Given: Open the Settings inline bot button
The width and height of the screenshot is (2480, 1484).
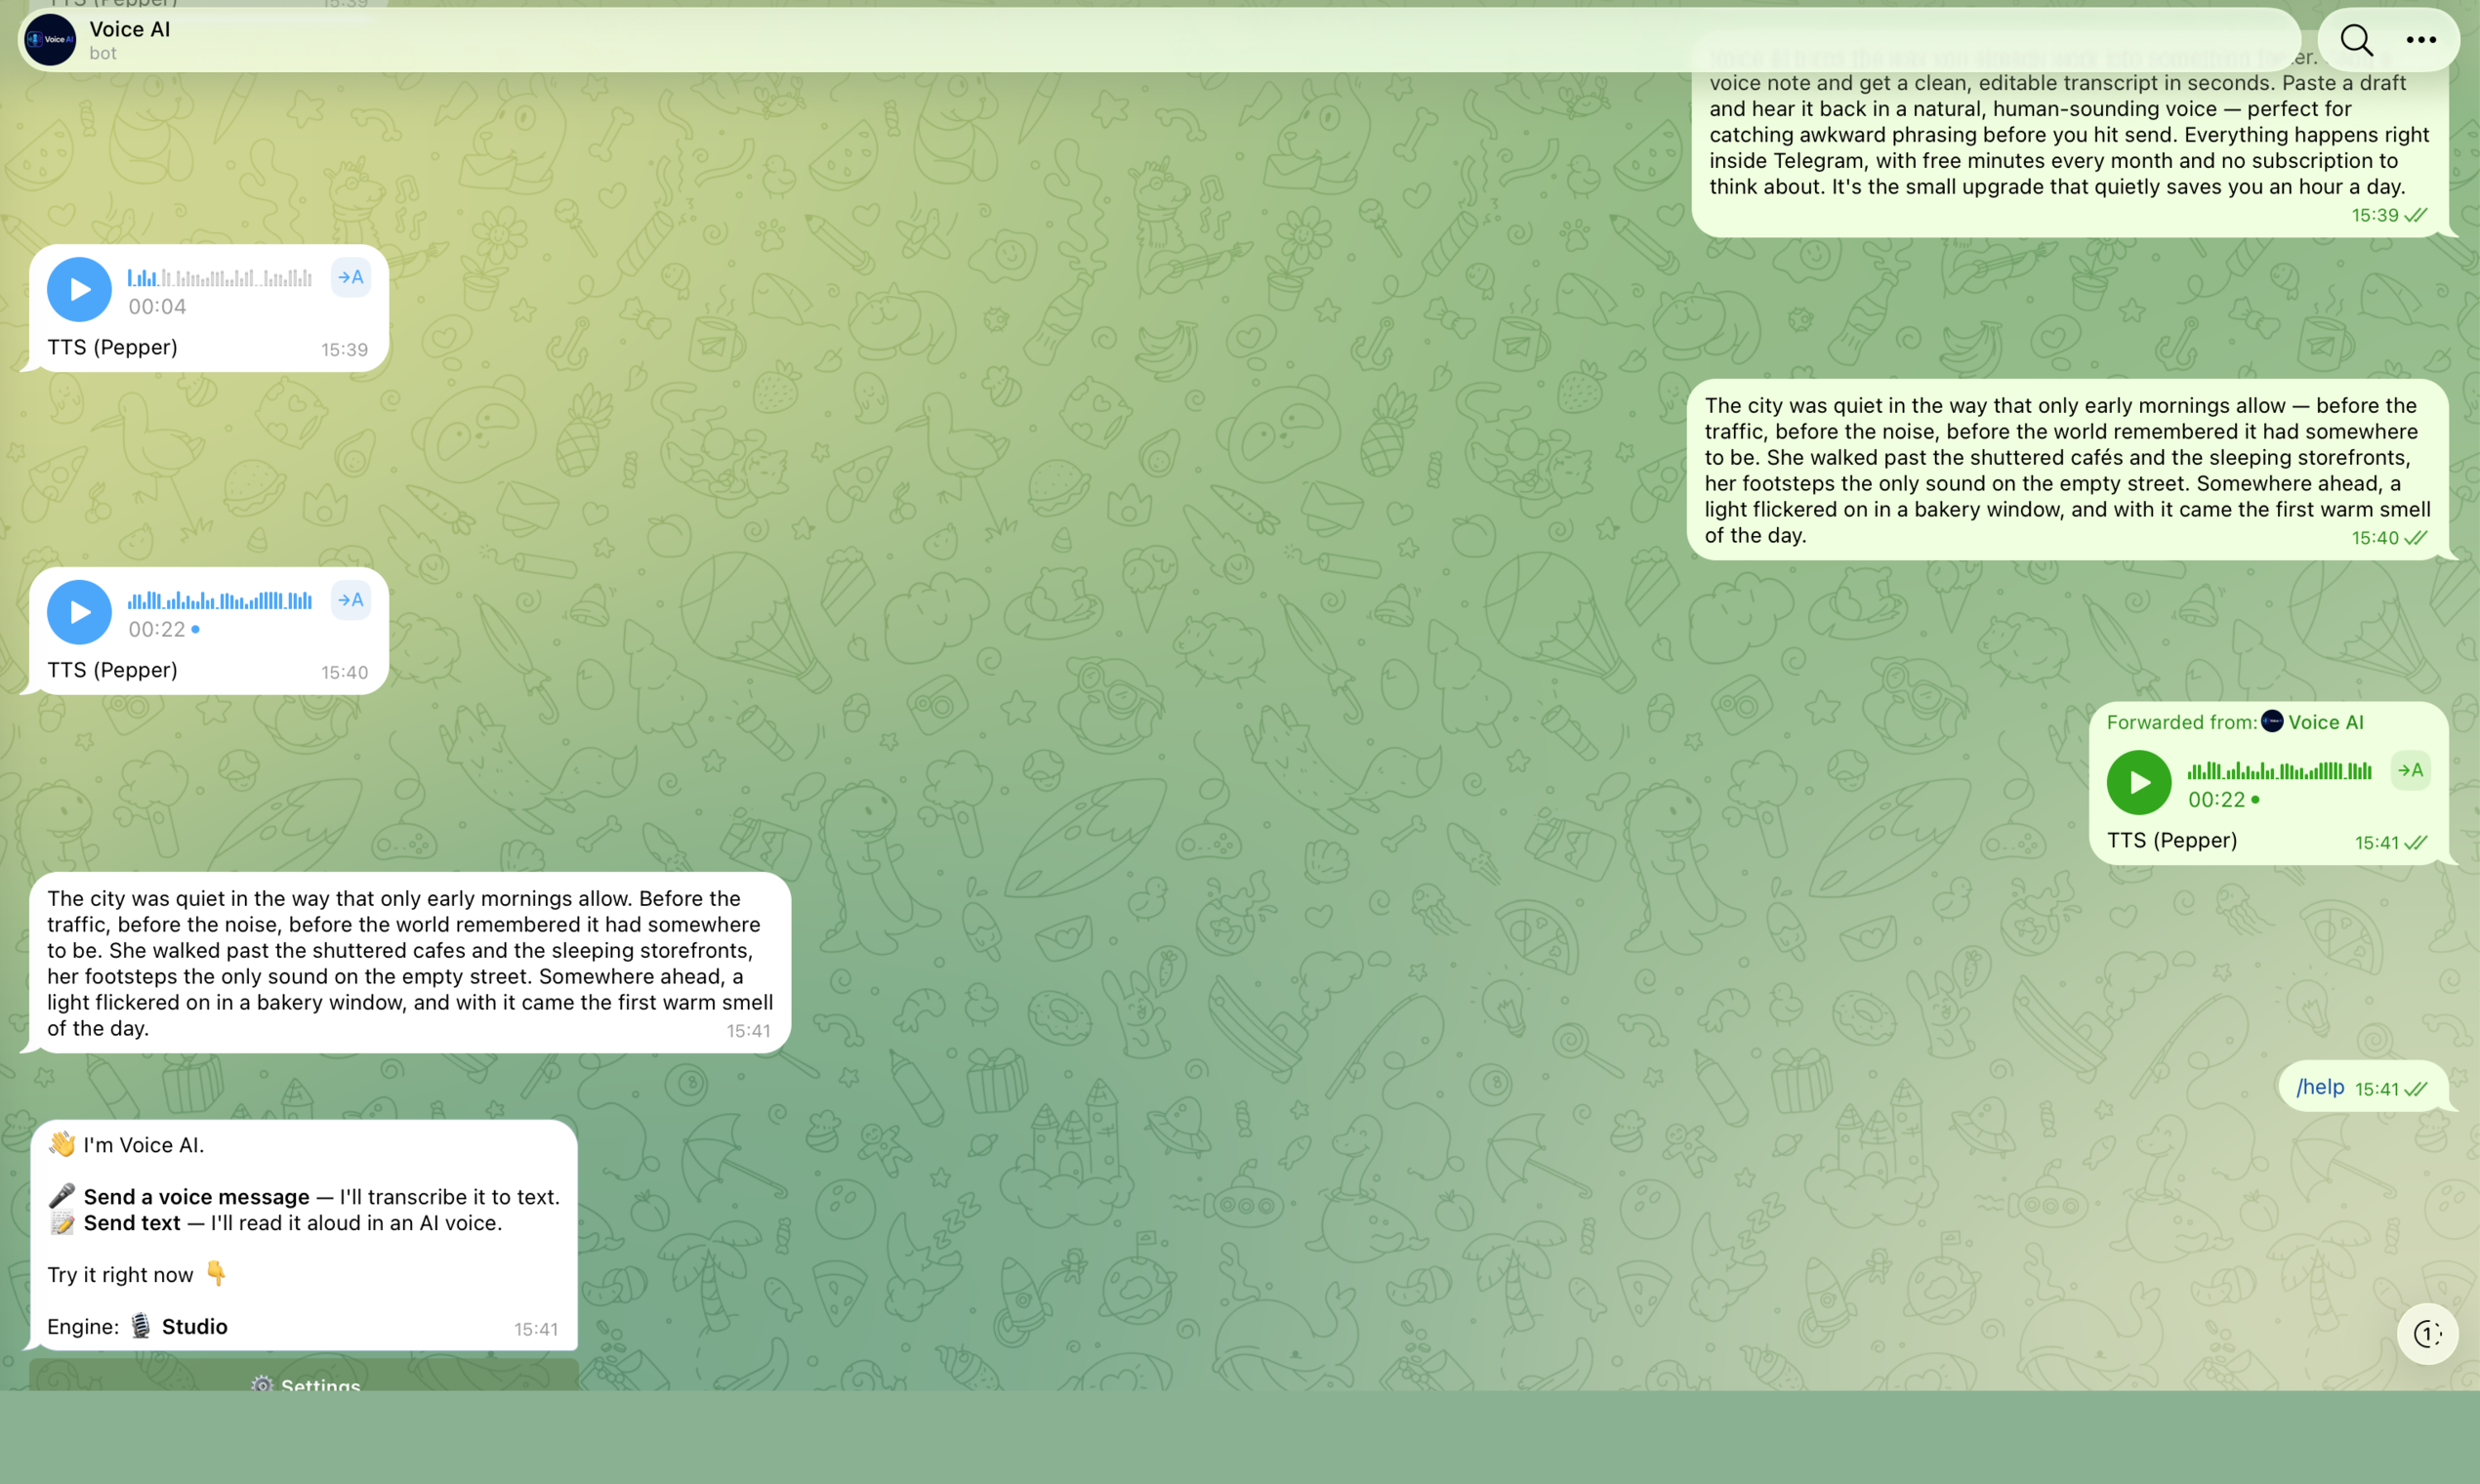Looking at the screenshot, I should pyautogui.click(x=304, y=1377).
